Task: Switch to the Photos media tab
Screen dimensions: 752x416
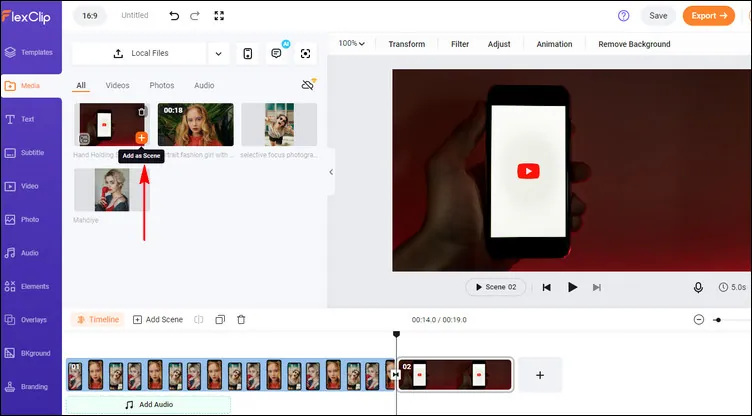Action: (x=162, y=85)
